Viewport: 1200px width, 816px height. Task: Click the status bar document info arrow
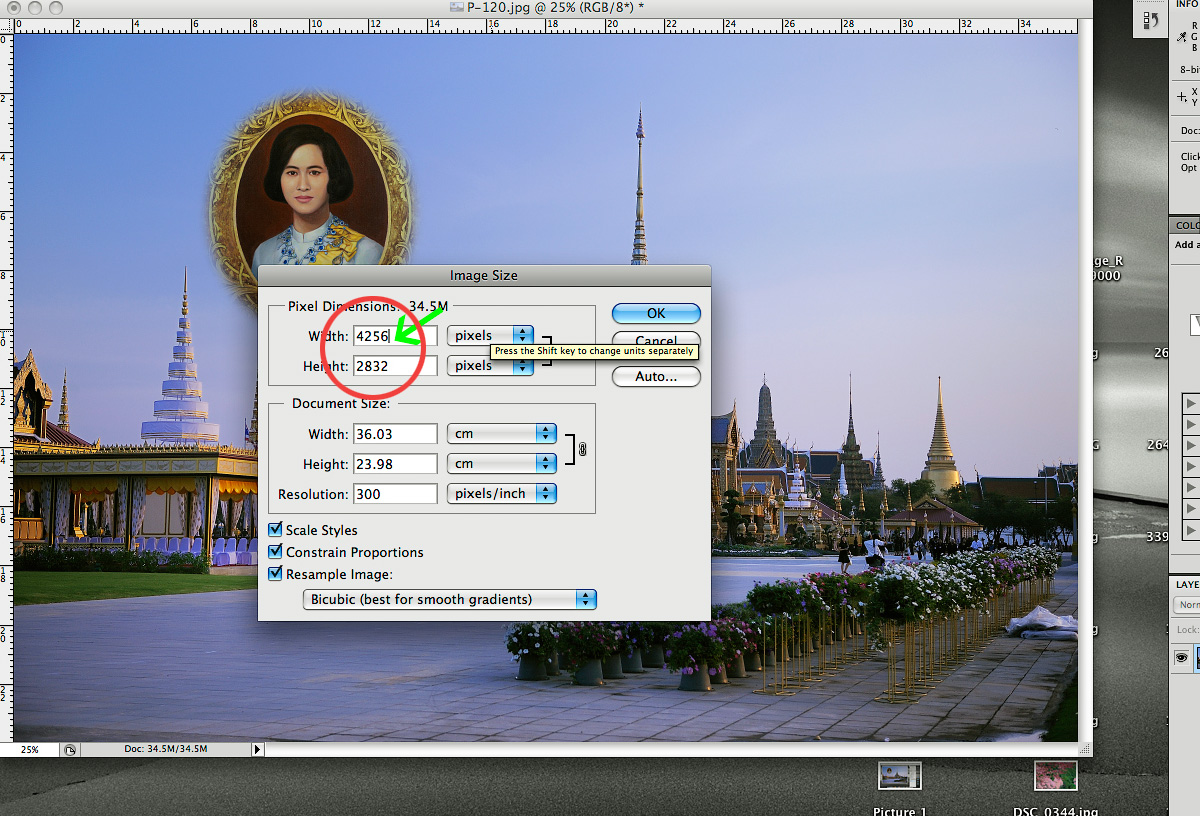tap(257, 749)
